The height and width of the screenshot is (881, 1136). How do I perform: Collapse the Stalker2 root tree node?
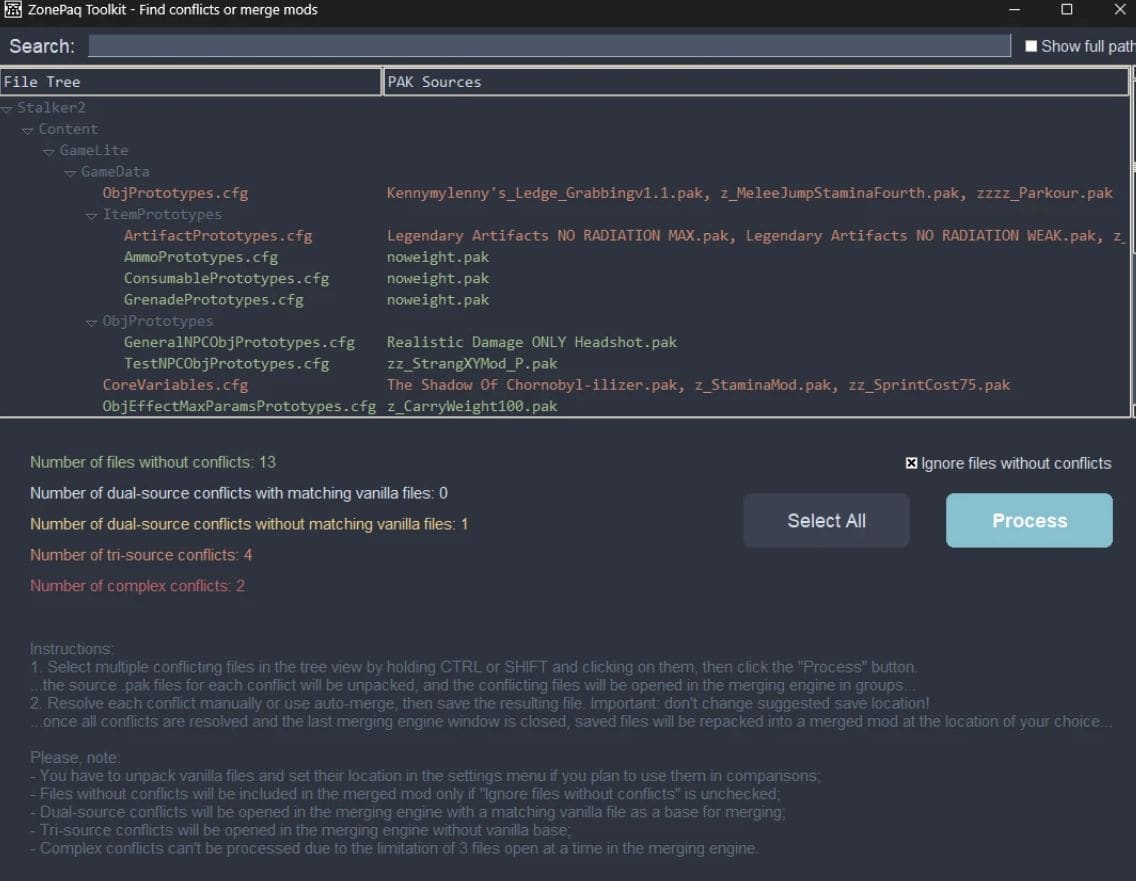pos(7,108)
